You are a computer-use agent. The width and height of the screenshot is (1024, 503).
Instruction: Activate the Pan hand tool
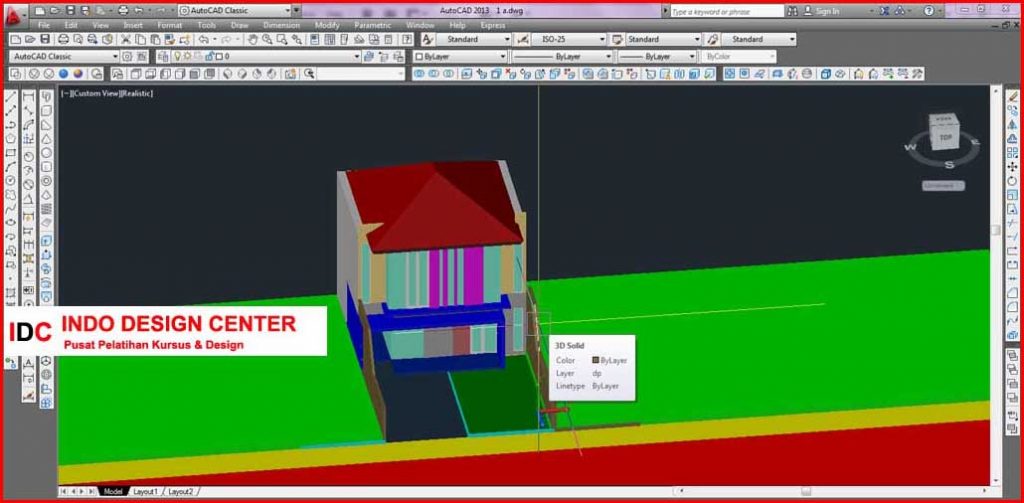252,40
